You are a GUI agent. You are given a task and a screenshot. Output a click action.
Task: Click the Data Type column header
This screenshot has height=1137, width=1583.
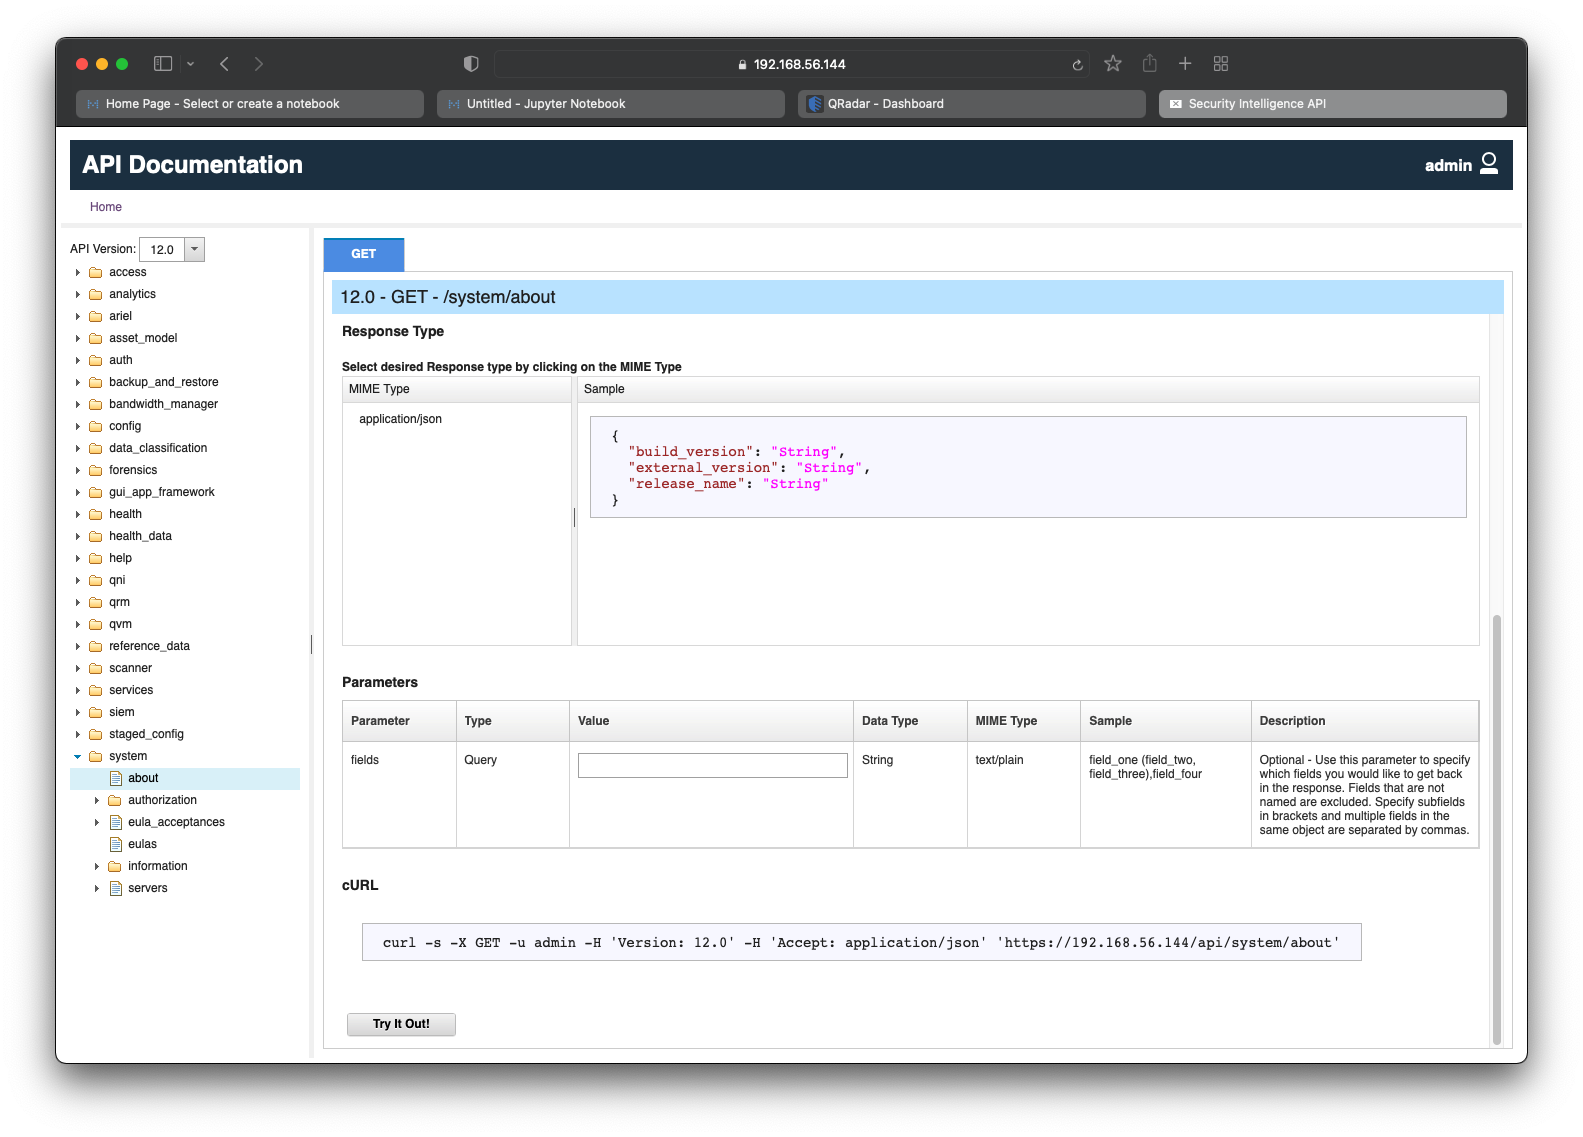(910, 721)
